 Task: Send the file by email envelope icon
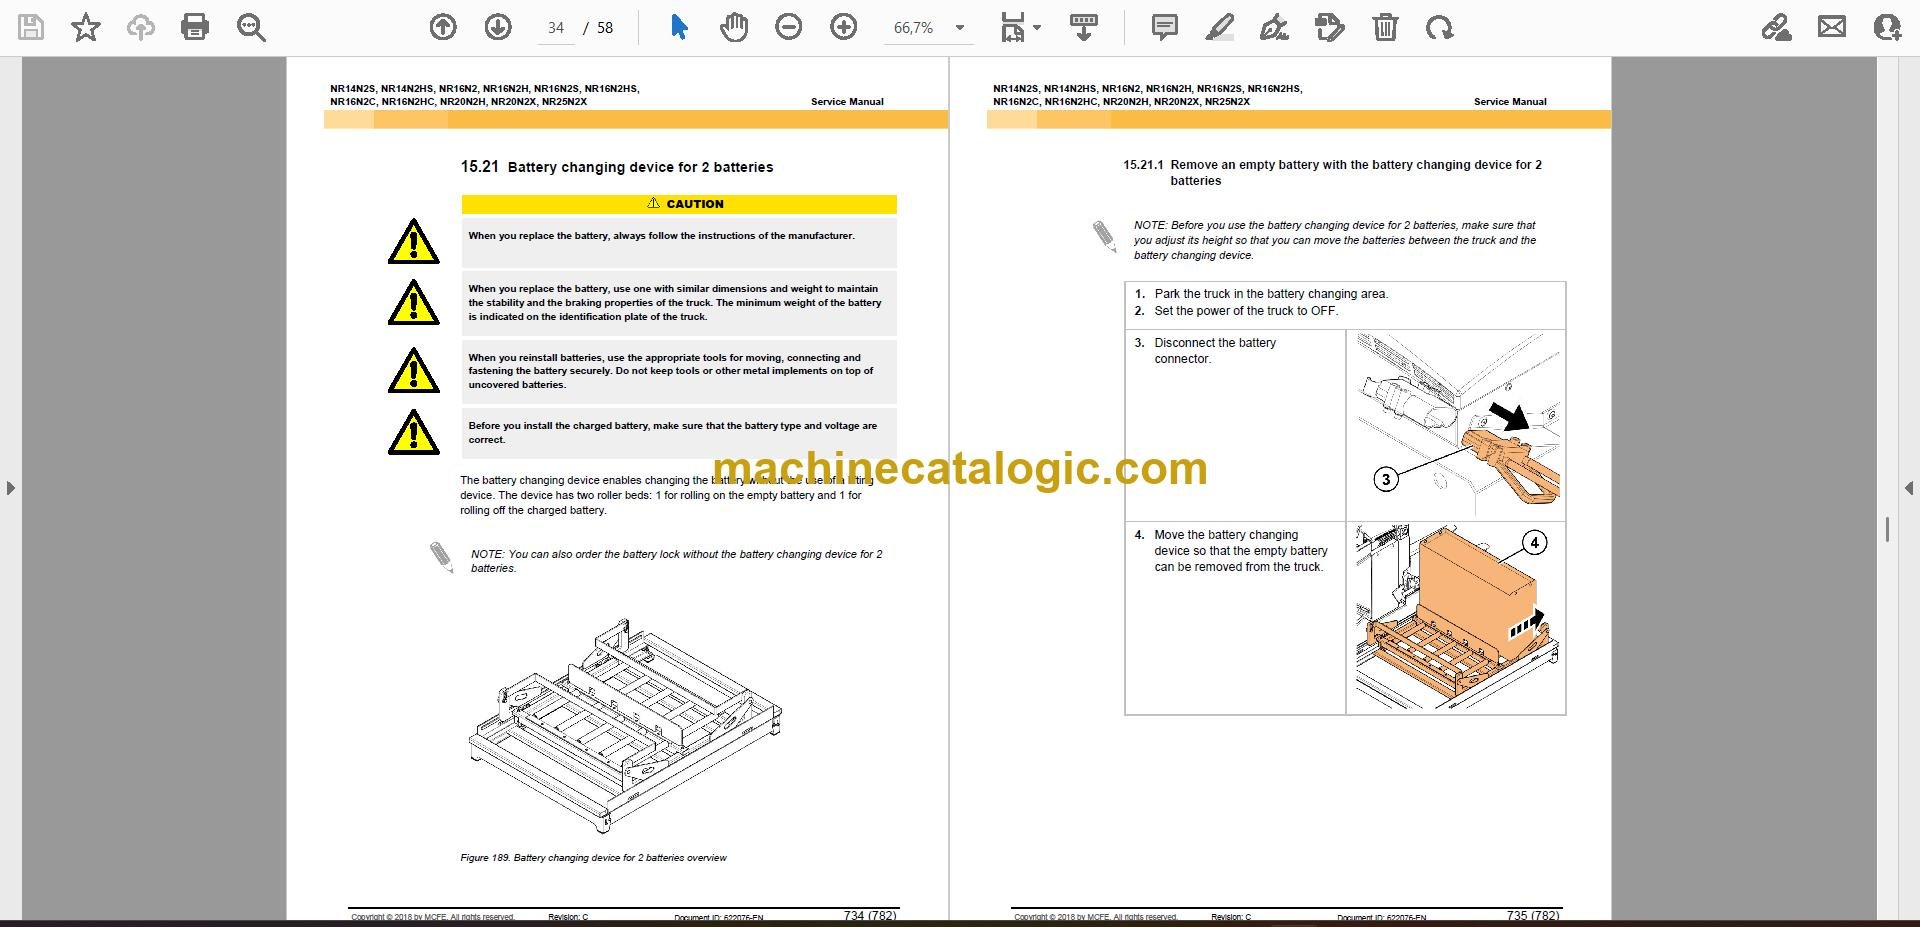pos(1832,28)
